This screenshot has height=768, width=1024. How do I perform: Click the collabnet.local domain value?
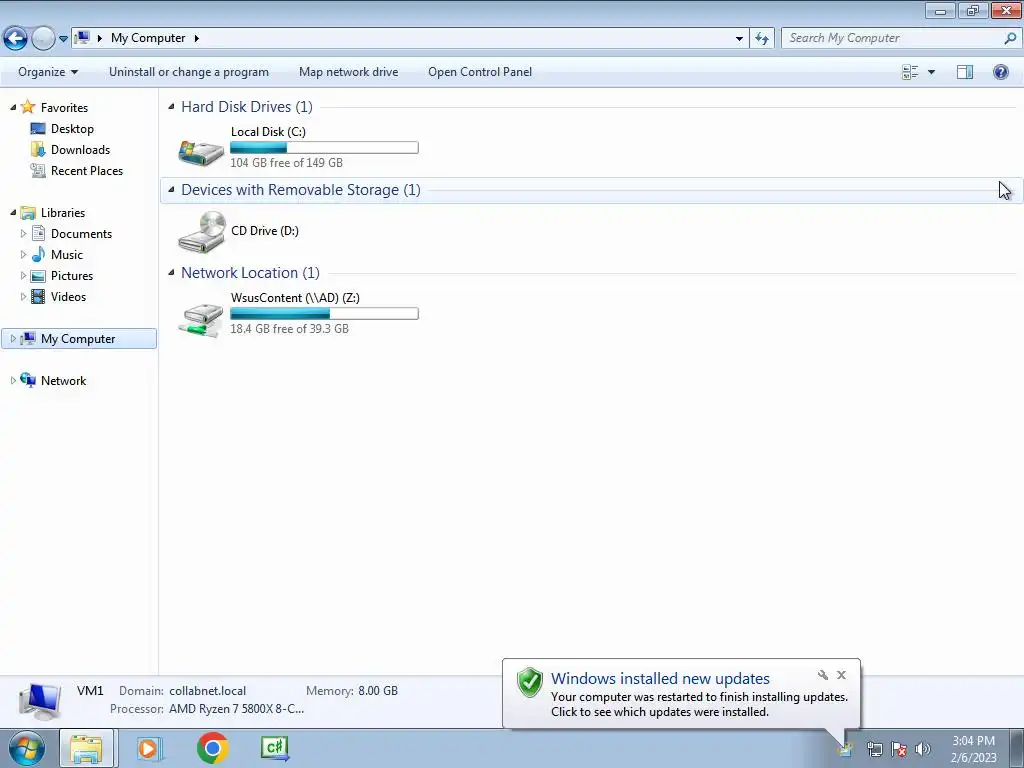[x=208, y=691]
